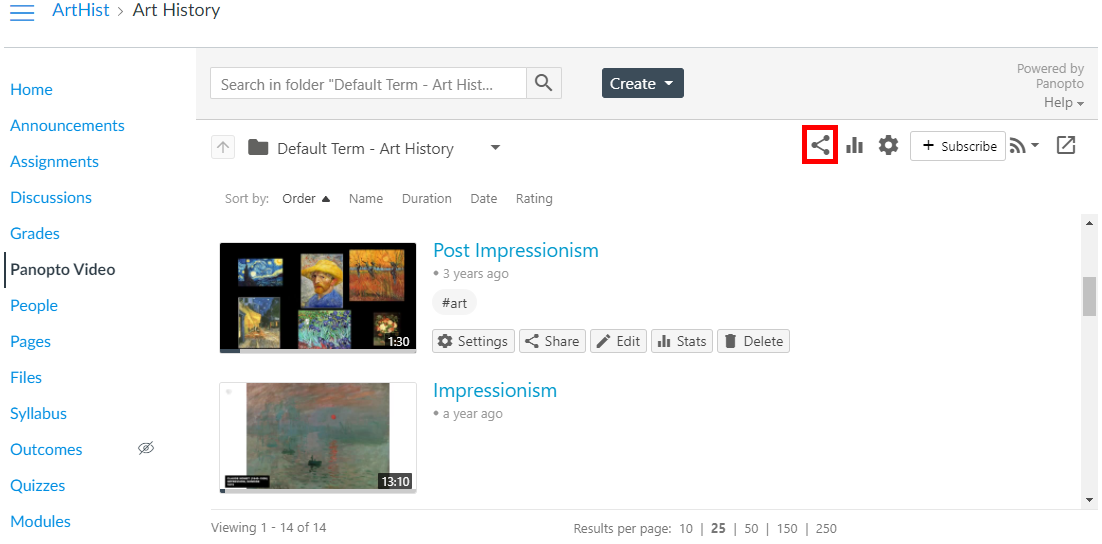Open Outcomes page
This screenshot has width=1102, height=544.
coord(46,449)
